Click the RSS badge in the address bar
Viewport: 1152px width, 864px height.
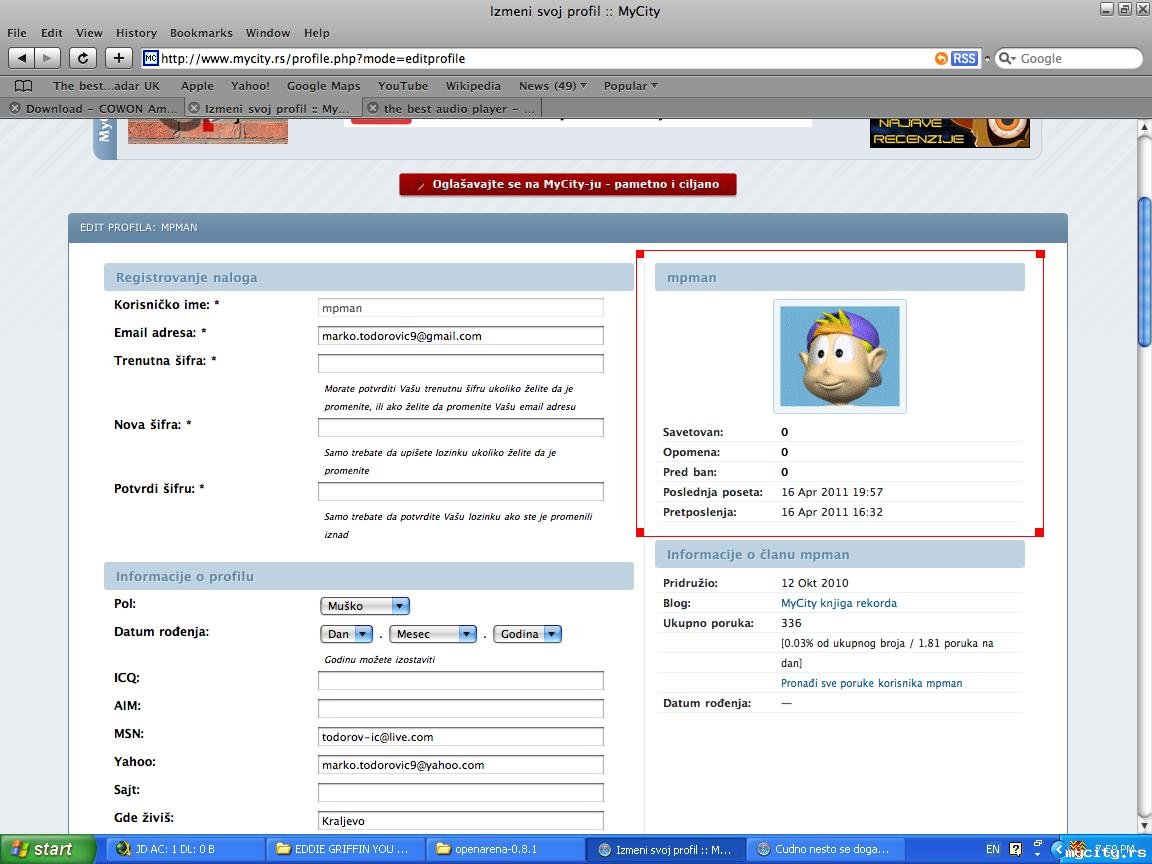tap(964, 59)
